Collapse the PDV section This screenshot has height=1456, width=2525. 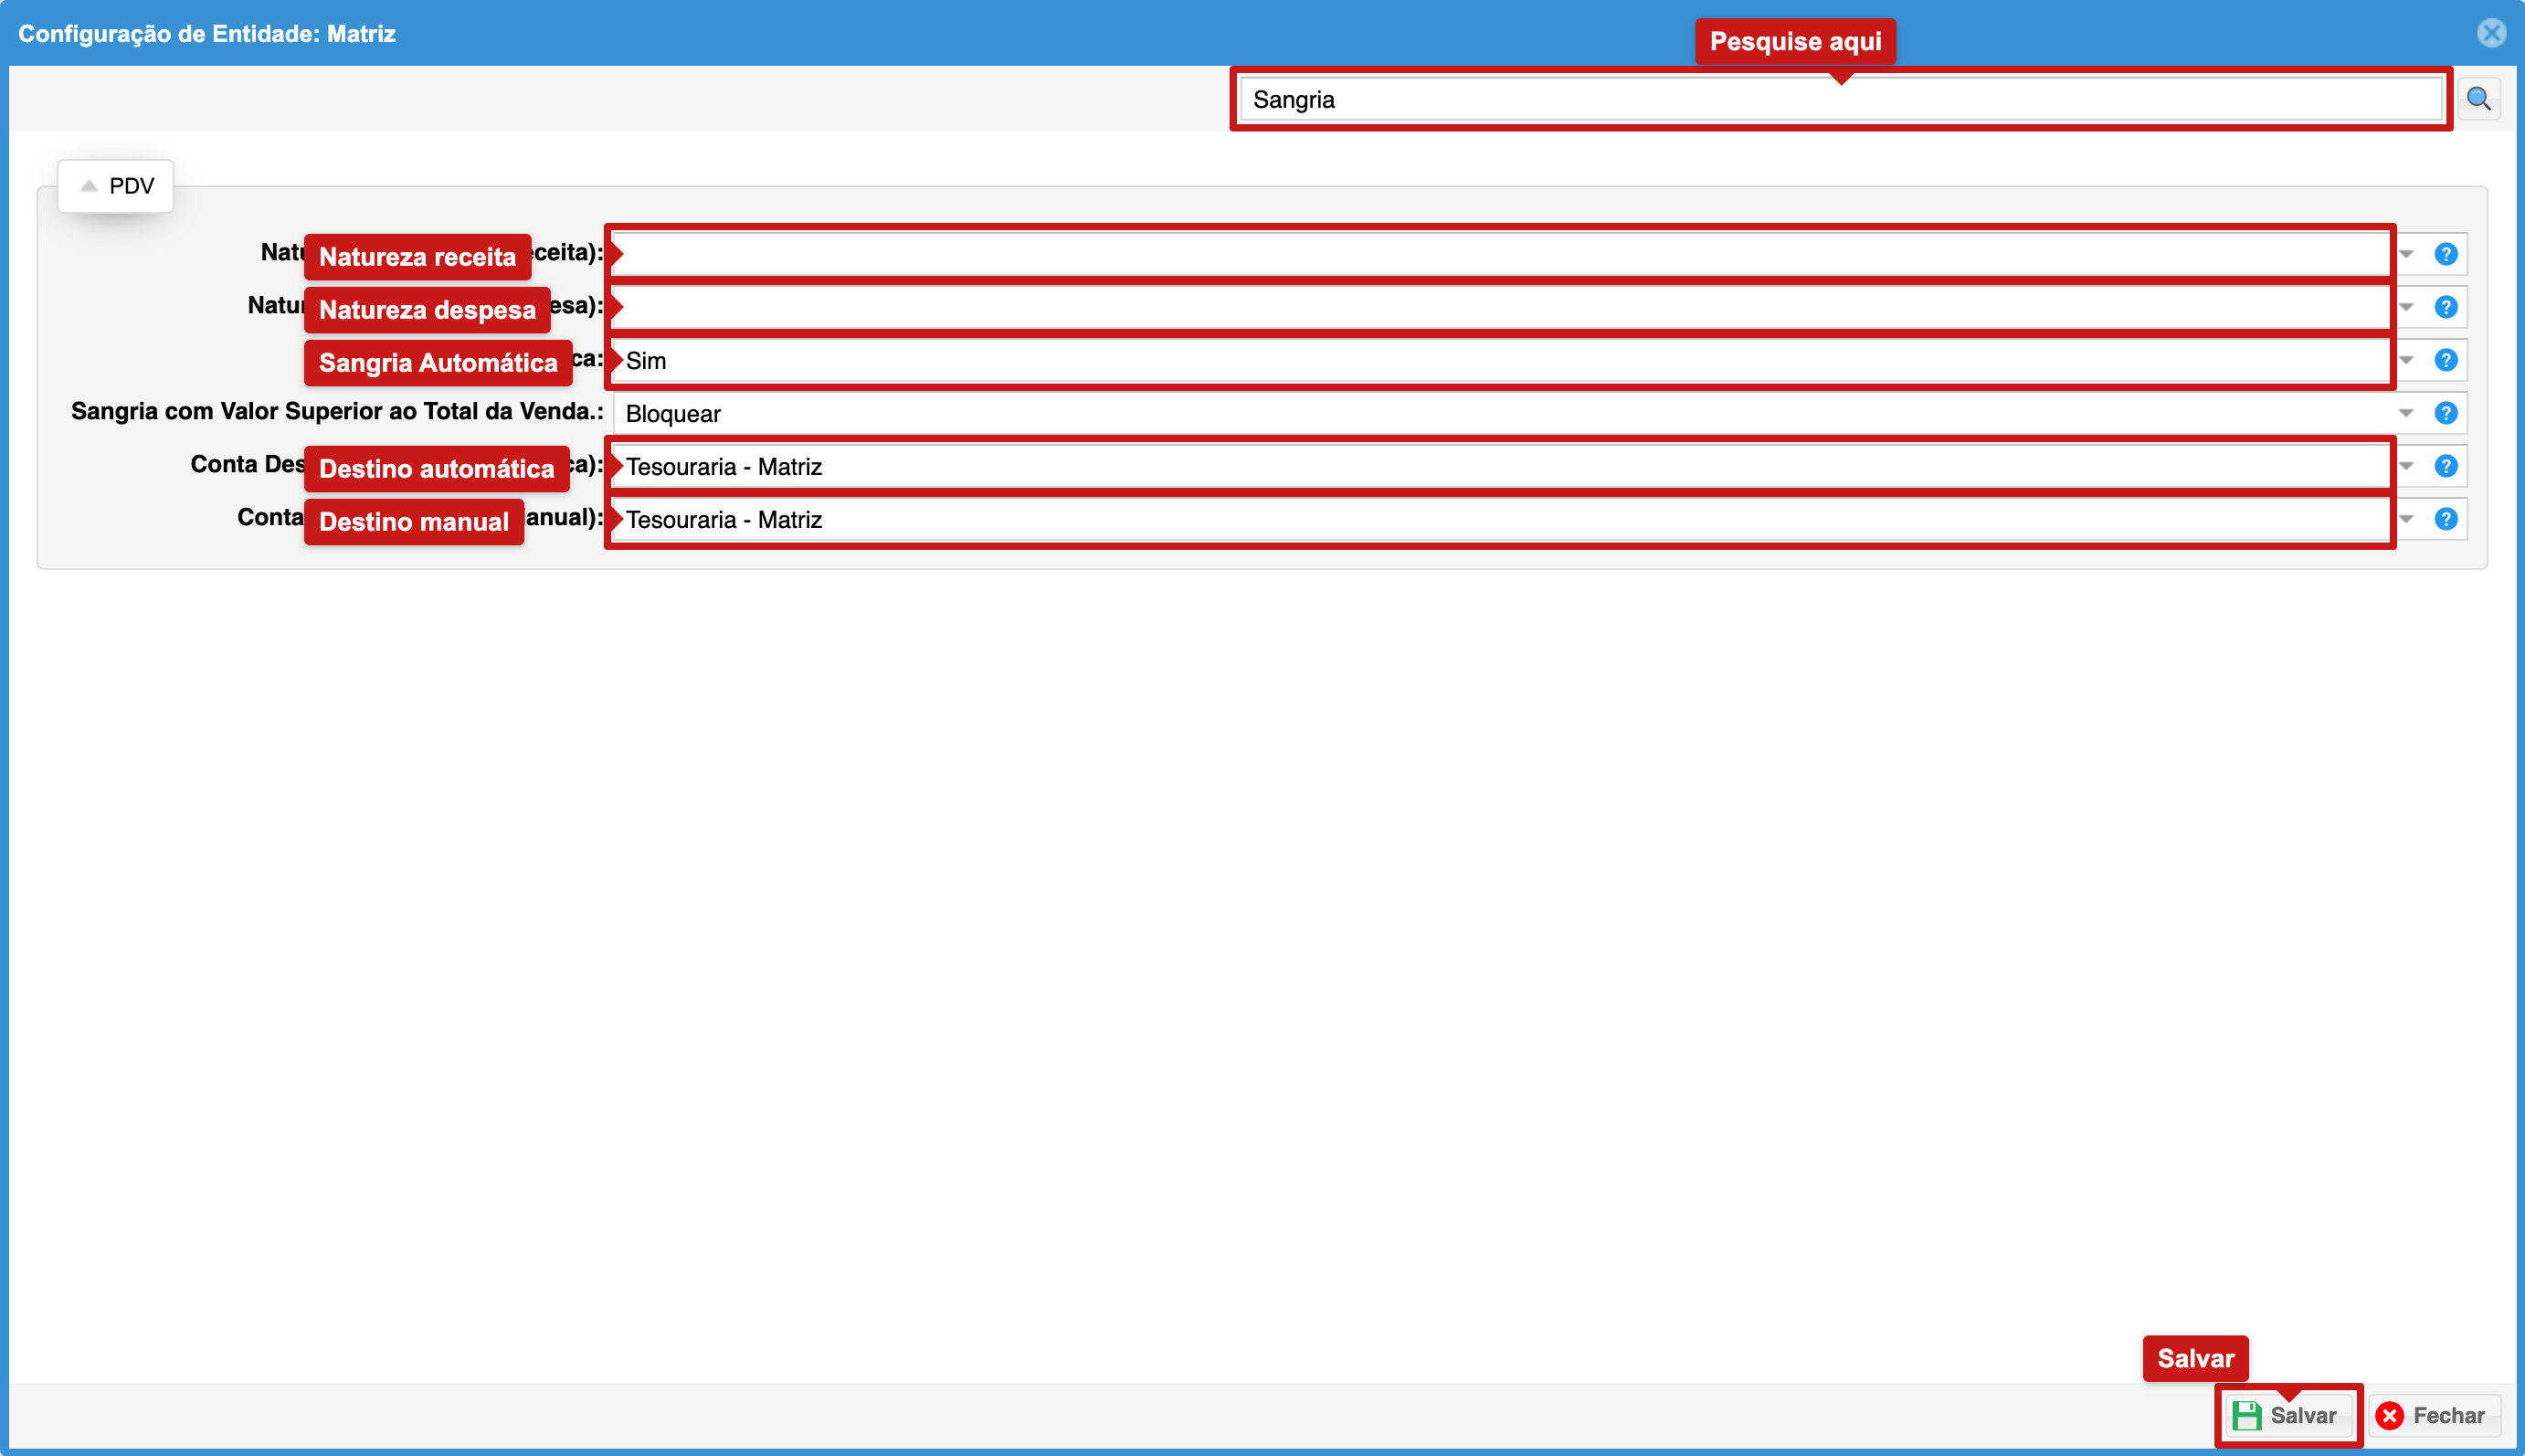(116, 186)
